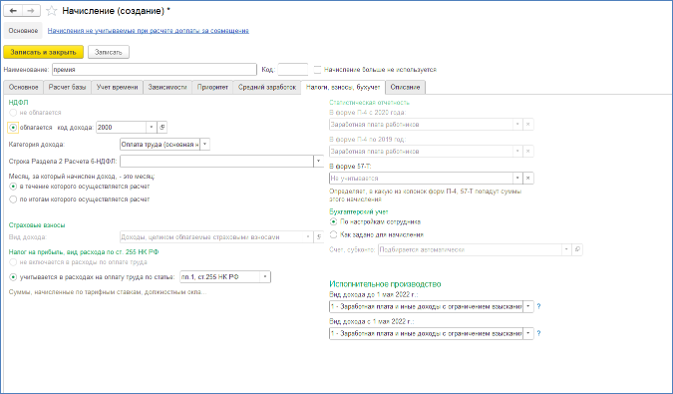Expand the код дохода dropdown

pyautogui.click(x=152, y=127)
